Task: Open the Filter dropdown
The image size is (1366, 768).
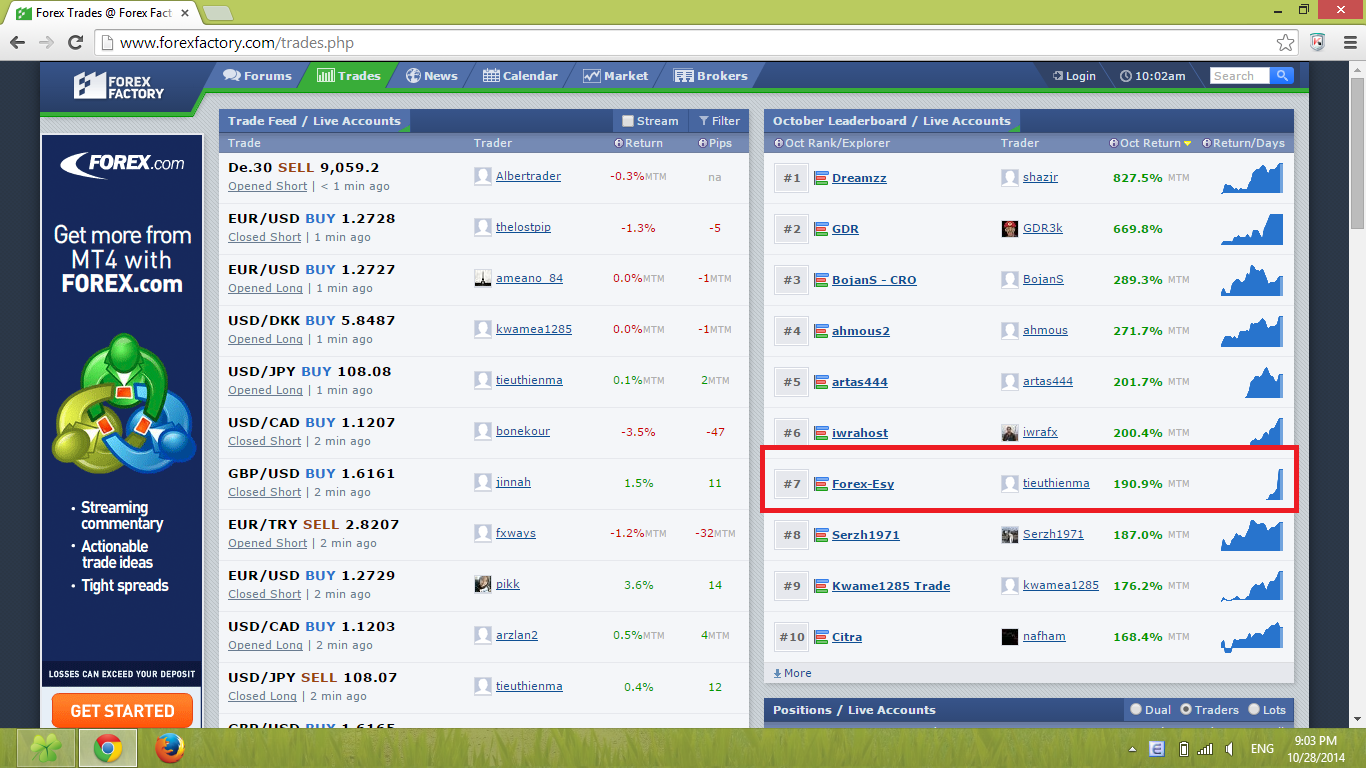Action: 719,121
